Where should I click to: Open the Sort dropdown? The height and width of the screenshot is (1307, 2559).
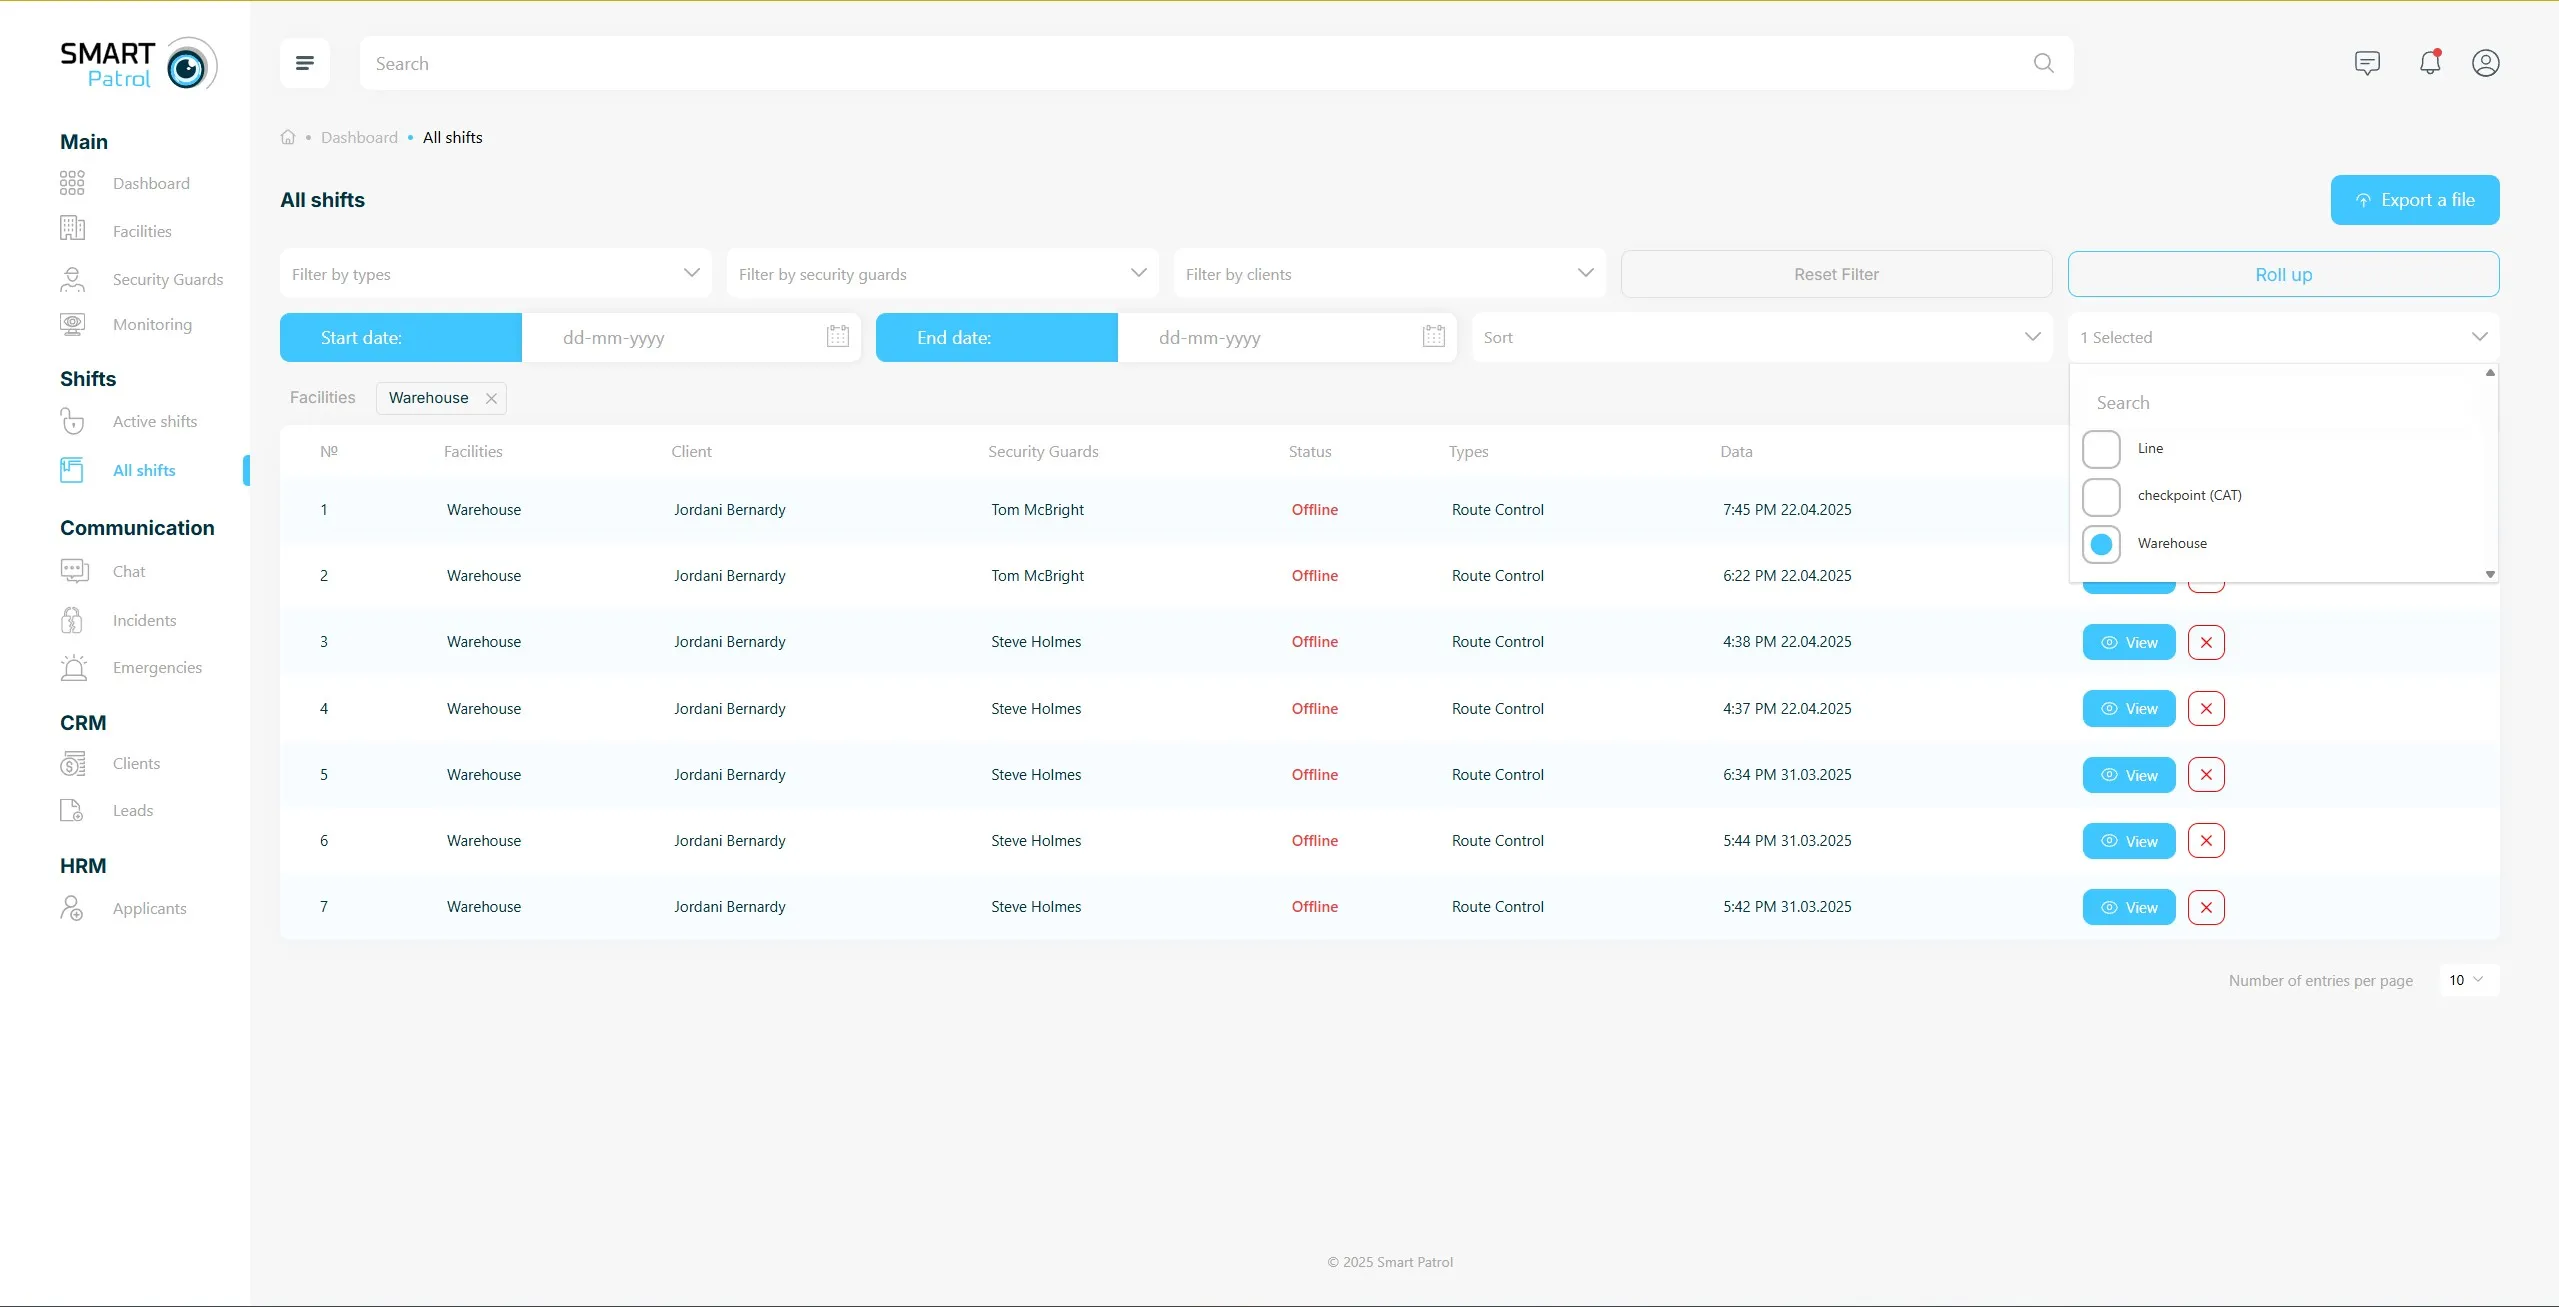(1762, 337)
